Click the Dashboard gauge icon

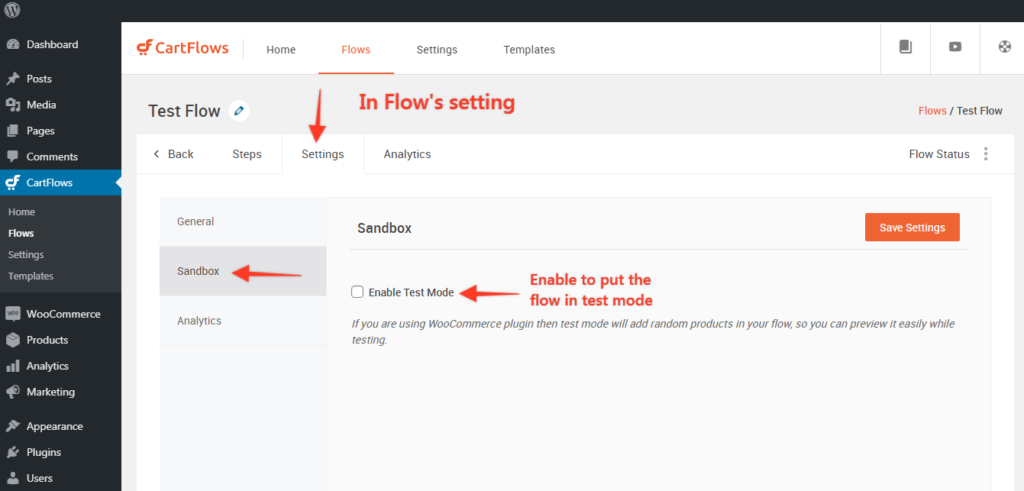click(x=12, y=44)
